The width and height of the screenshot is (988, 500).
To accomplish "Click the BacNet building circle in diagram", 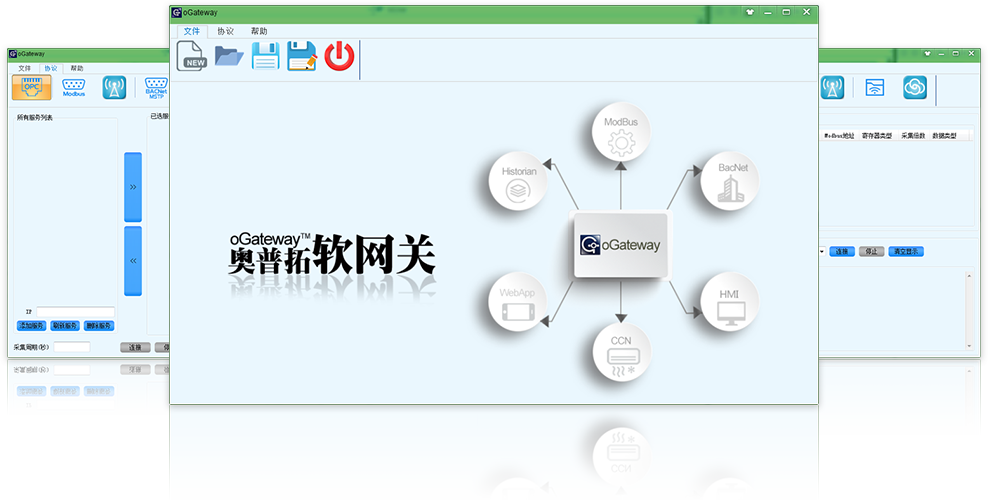I will 730,180.
